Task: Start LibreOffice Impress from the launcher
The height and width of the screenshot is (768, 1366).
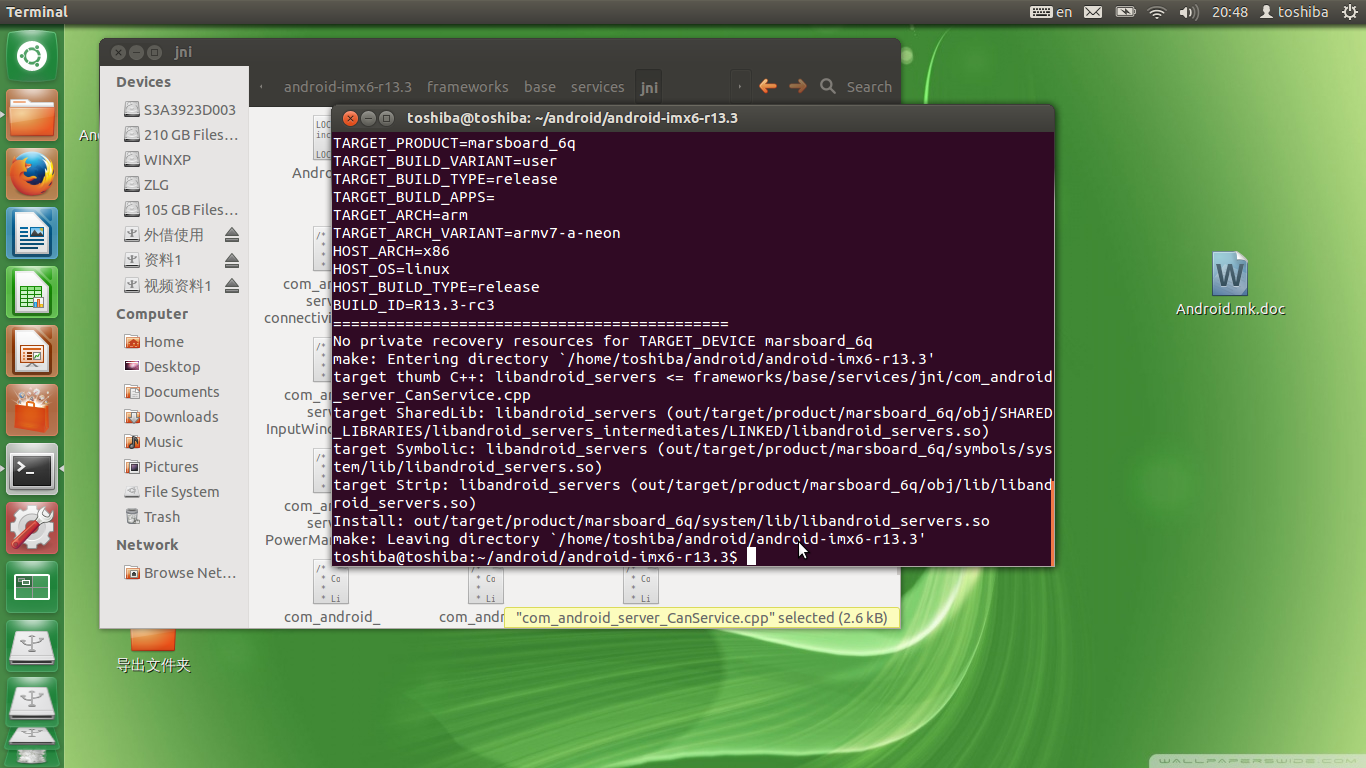Action: (32, 352)
